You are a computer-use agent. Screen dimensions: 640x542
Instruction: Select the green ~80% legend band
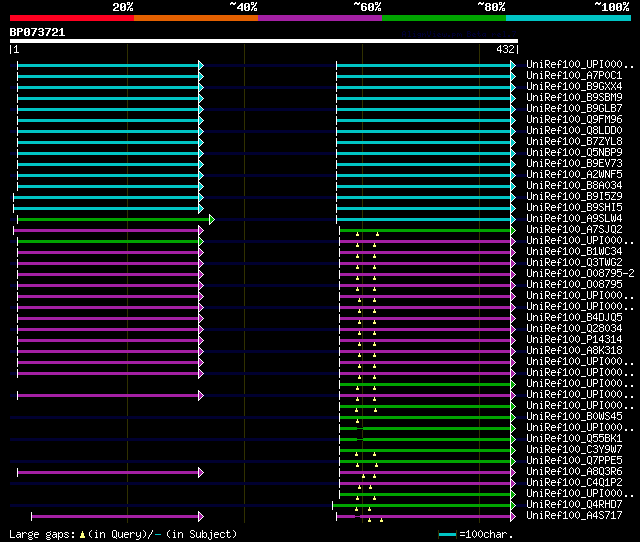point(443,18)
